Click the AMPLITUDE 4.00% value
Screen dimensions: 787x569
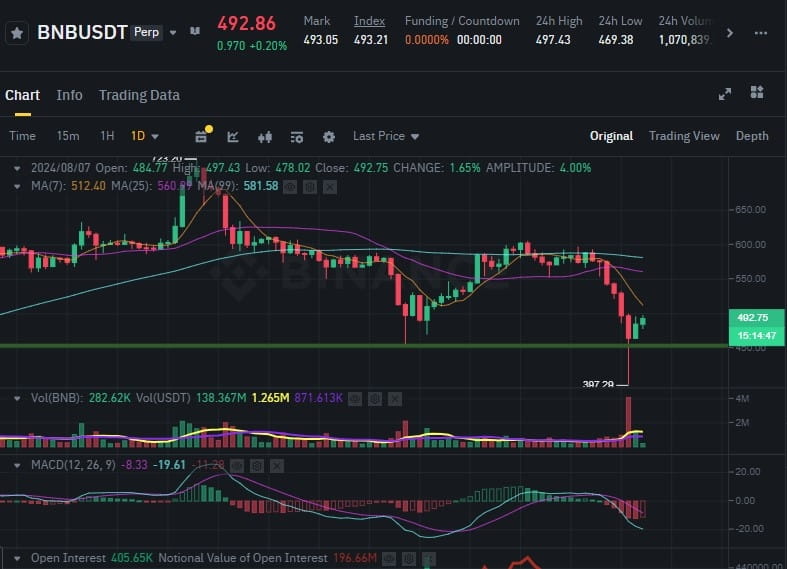click(x=575, y=168)
